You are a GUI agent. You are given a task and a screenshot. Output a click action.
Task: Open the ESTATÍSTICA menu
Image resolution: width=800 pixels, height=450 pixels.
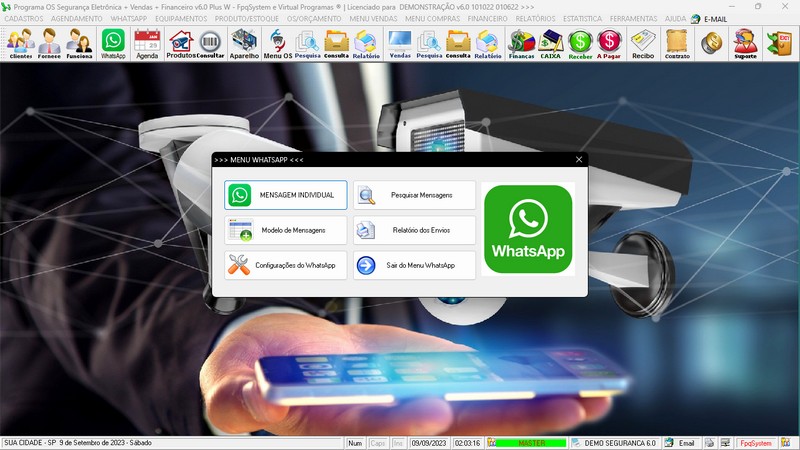click(x=582, y=19)
